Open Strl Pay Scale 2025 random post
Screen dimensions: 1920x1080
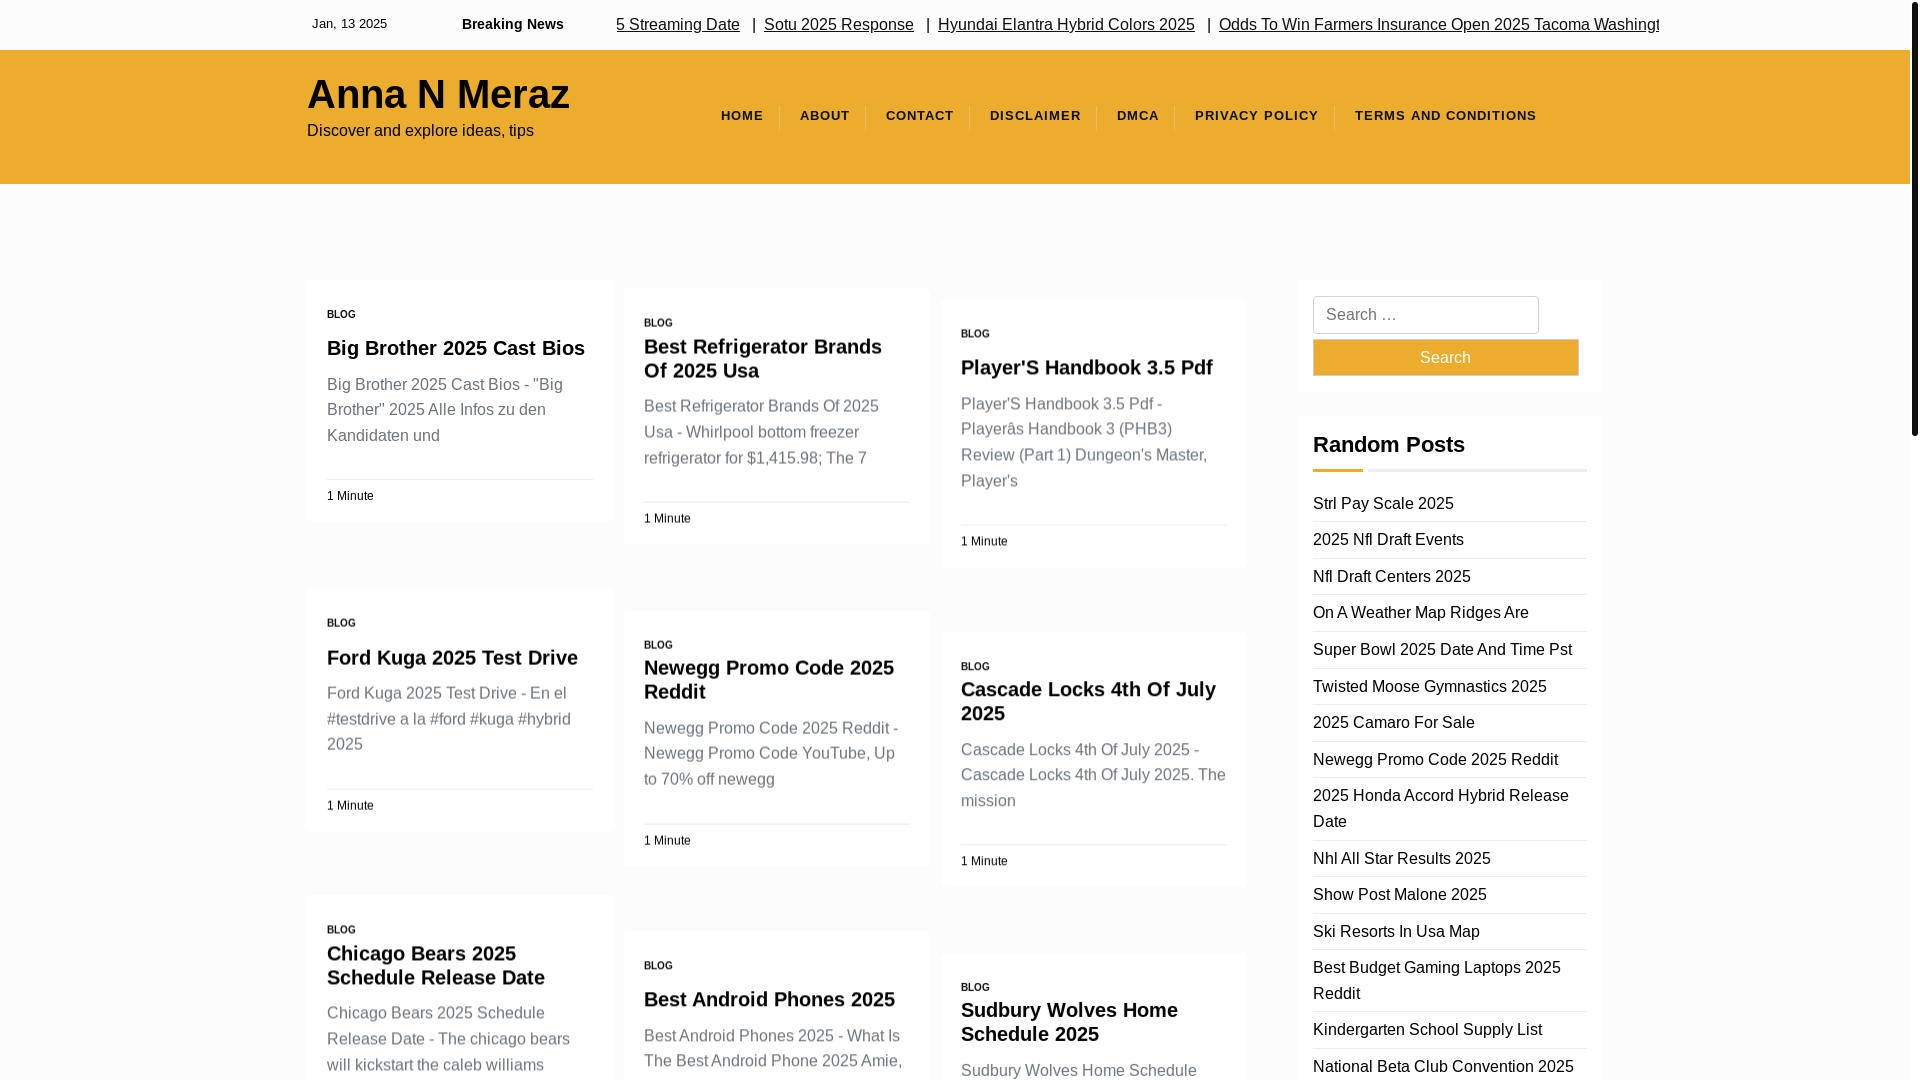(x=1383, y=503)
